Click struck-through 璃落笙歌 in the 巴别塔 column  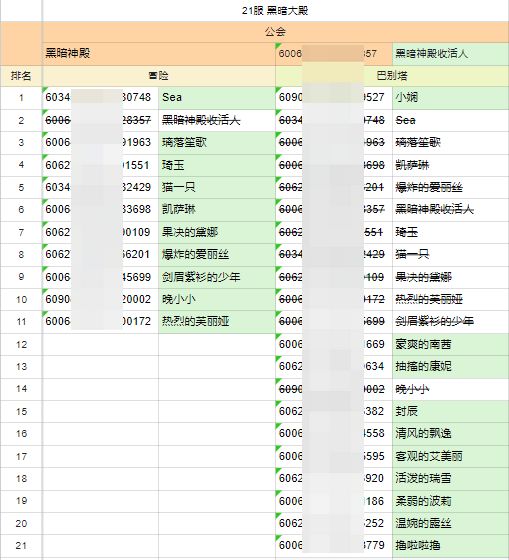click(450, 142)
